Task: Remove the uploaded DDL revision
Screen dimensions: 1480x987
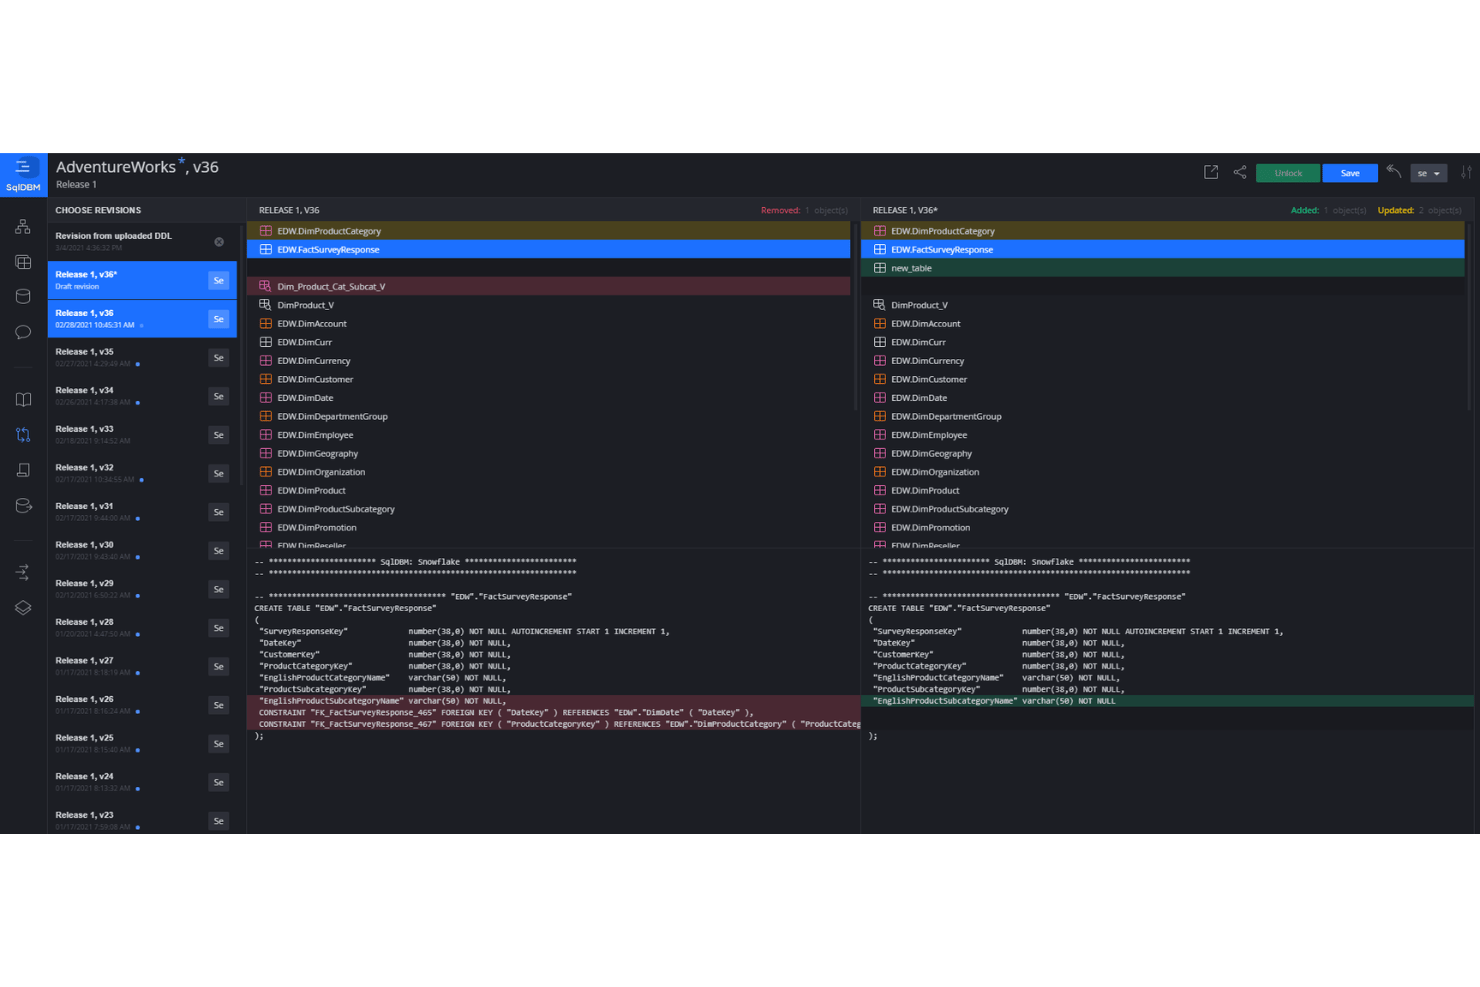Action: coord(219,242)
